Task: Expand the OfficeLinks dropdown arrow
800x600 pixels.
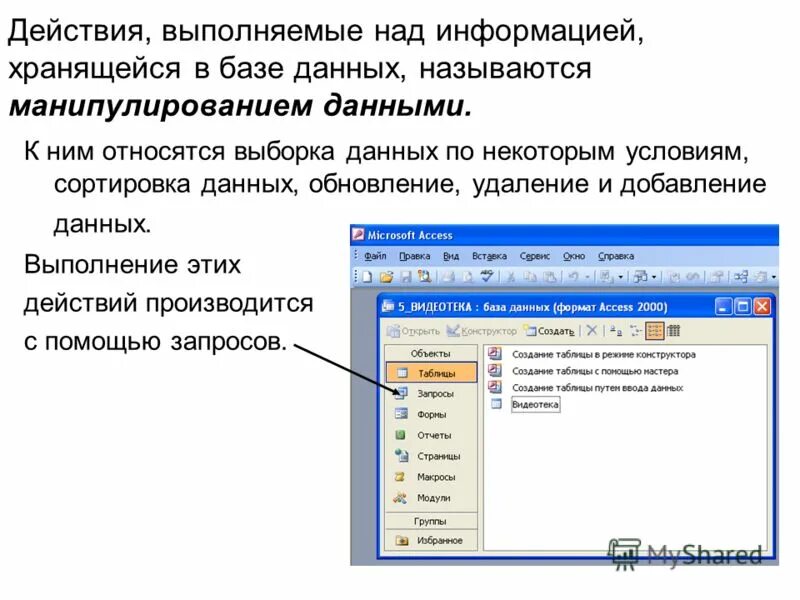Action: coord(620,277)
